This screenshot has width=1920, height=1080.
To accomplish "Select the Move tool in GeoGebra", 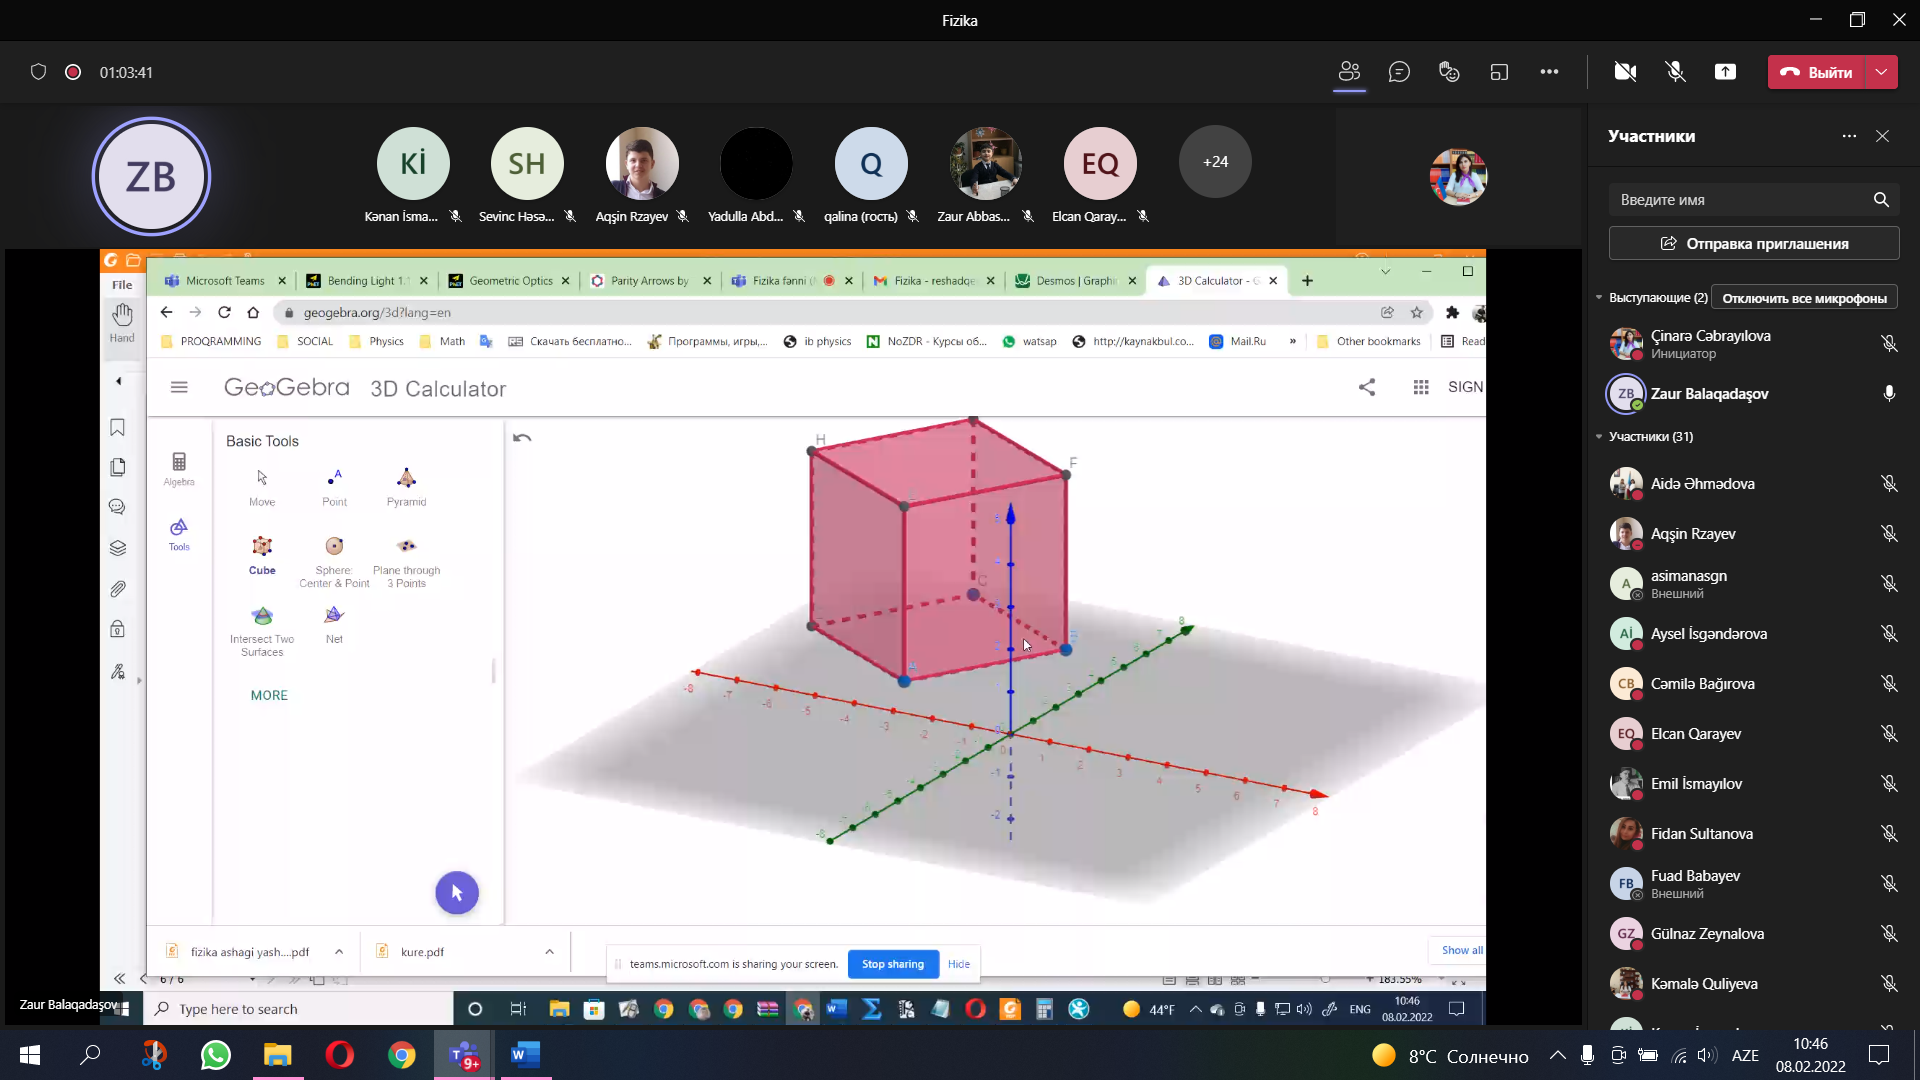I will click(x=262, y=487).
